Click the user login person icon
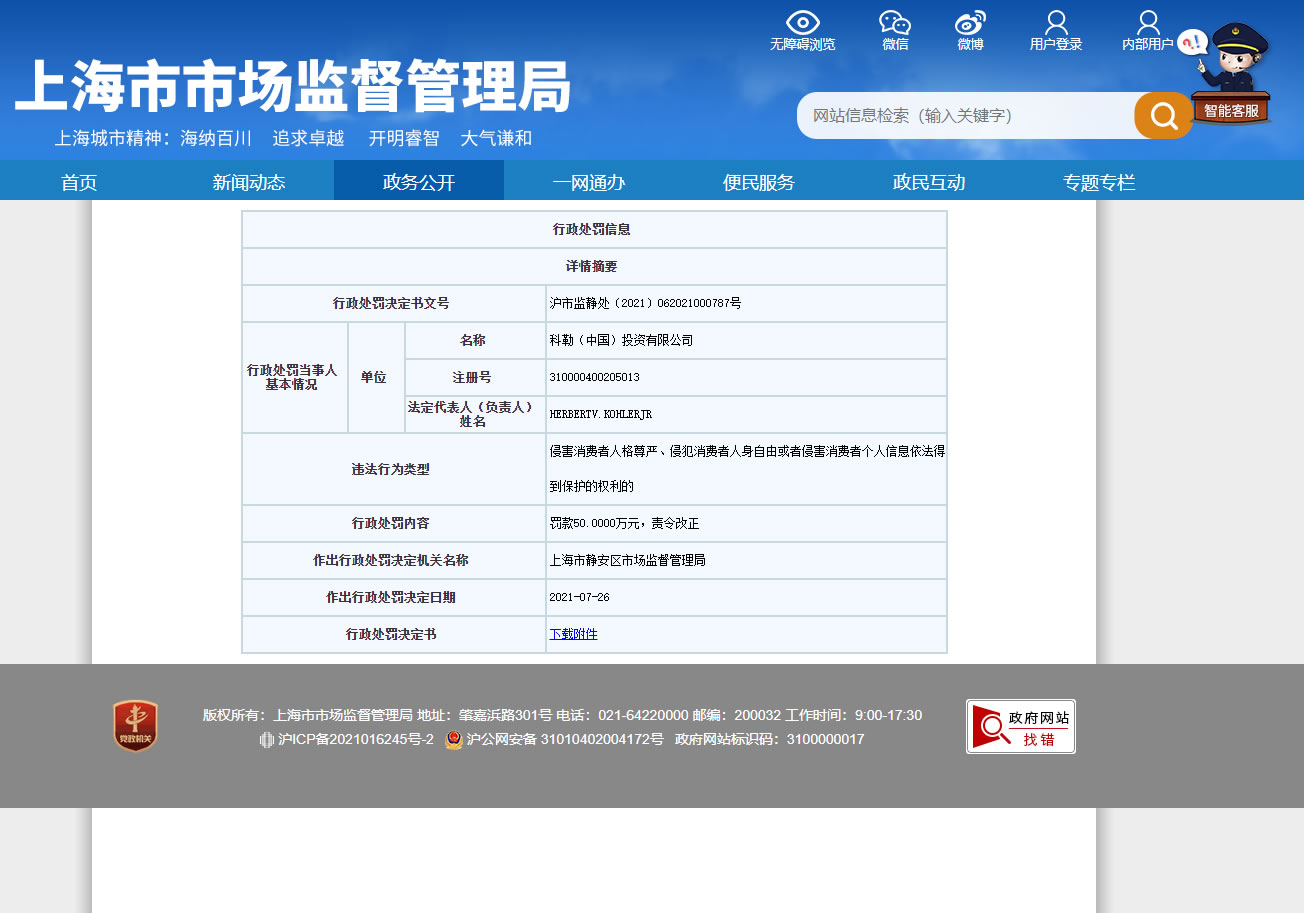 [x=1056, y=23]
